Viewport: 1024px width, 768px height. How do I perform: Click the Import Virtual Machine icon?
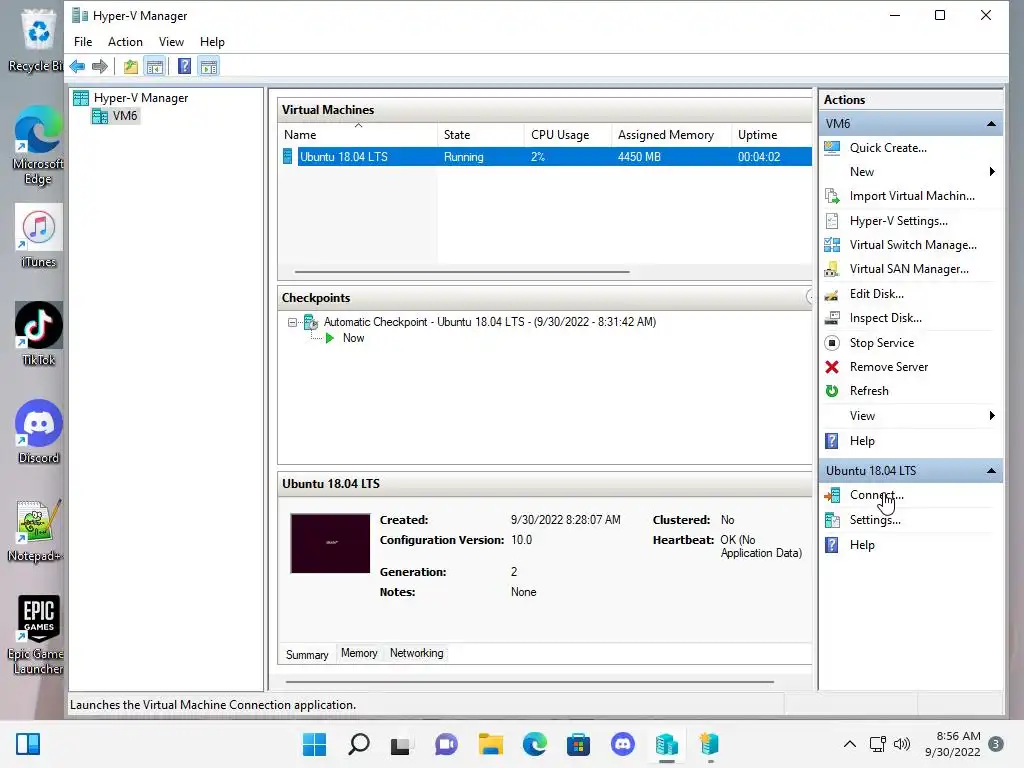click(x=832, y=196)
